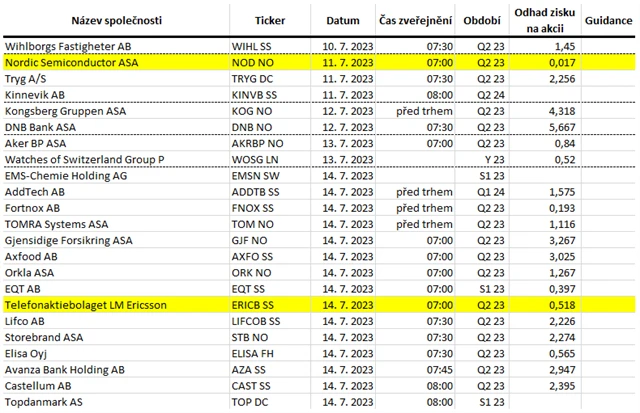The height and width of the screenshot is (413, 640).
Task: Click the 'Guidance' column header
Action: (x=608, y=20)
